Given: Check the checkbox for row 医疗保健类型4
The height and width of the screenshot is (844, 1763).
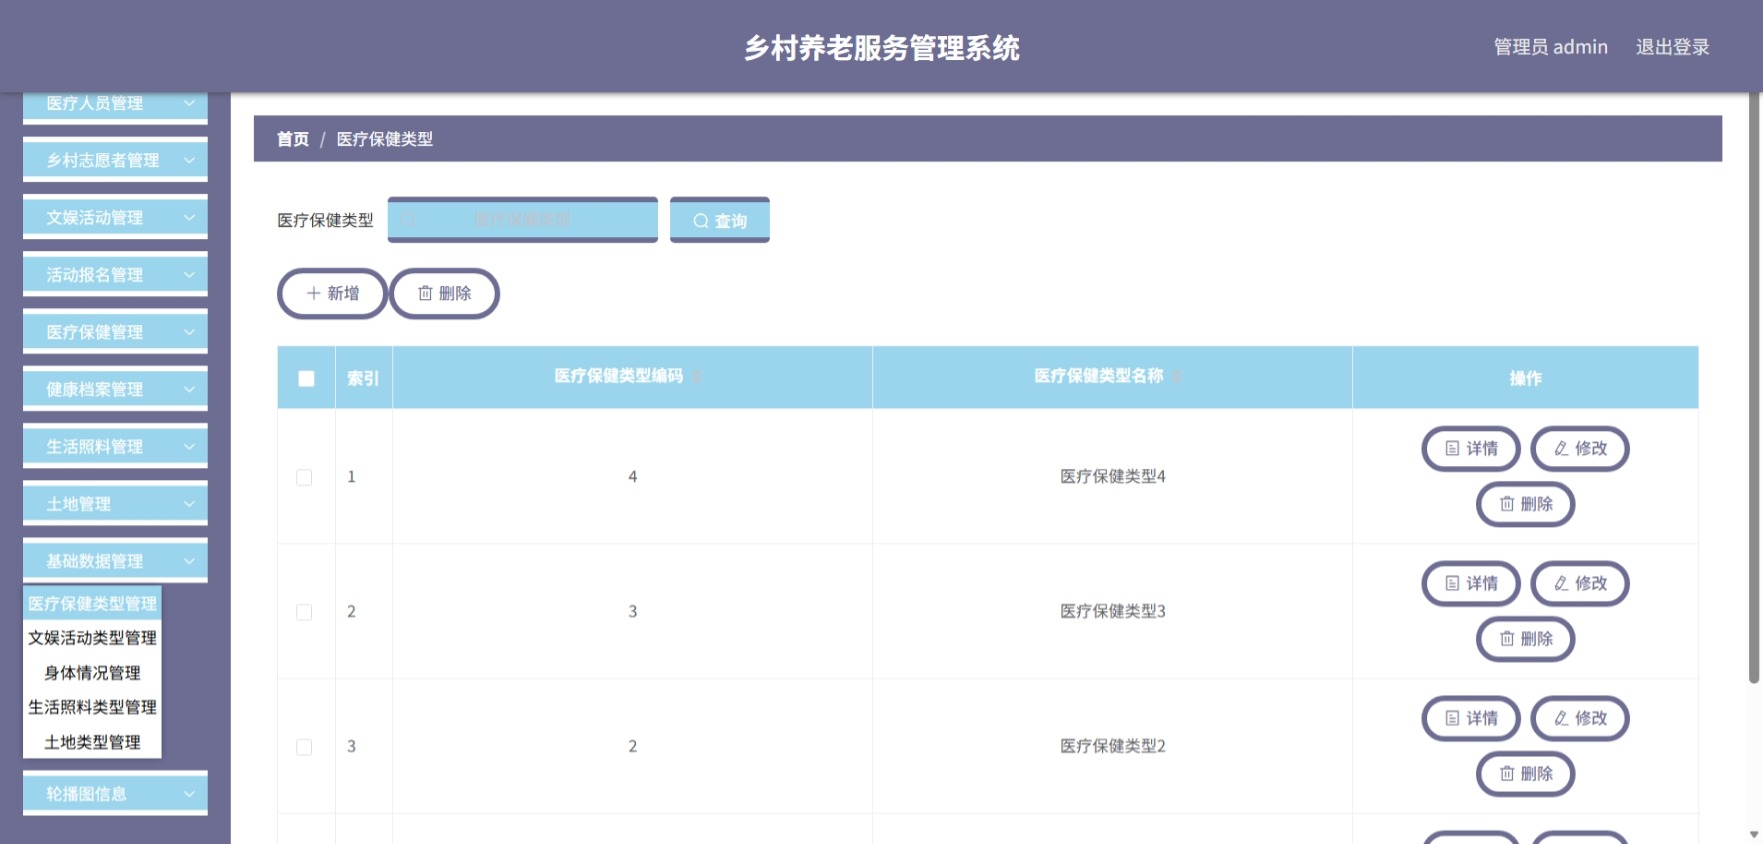Looking at the screenshot, I should tap(304, 477).
